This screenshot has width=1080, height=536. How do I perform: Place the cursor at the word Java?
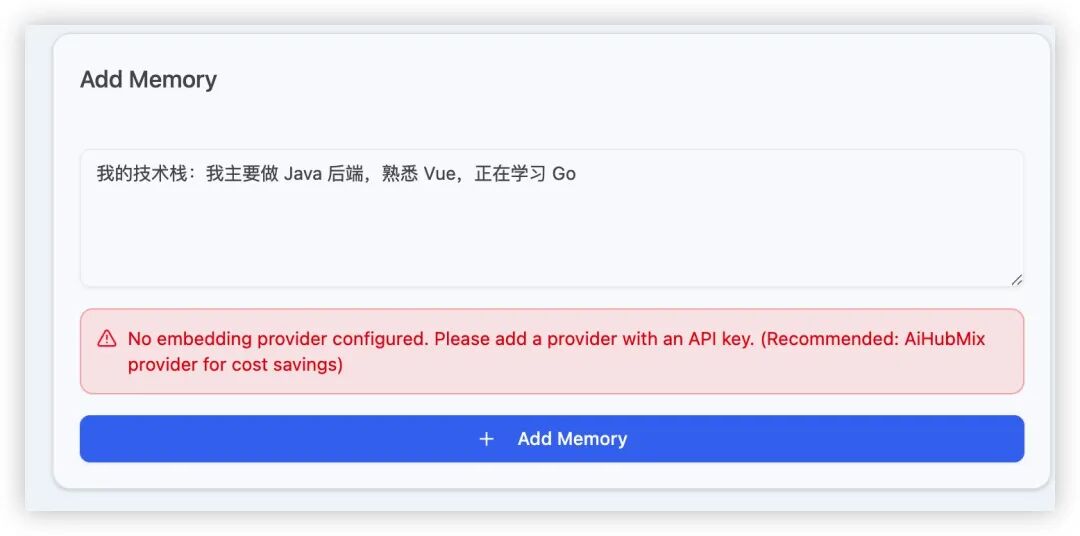click(x=302, y=174)
